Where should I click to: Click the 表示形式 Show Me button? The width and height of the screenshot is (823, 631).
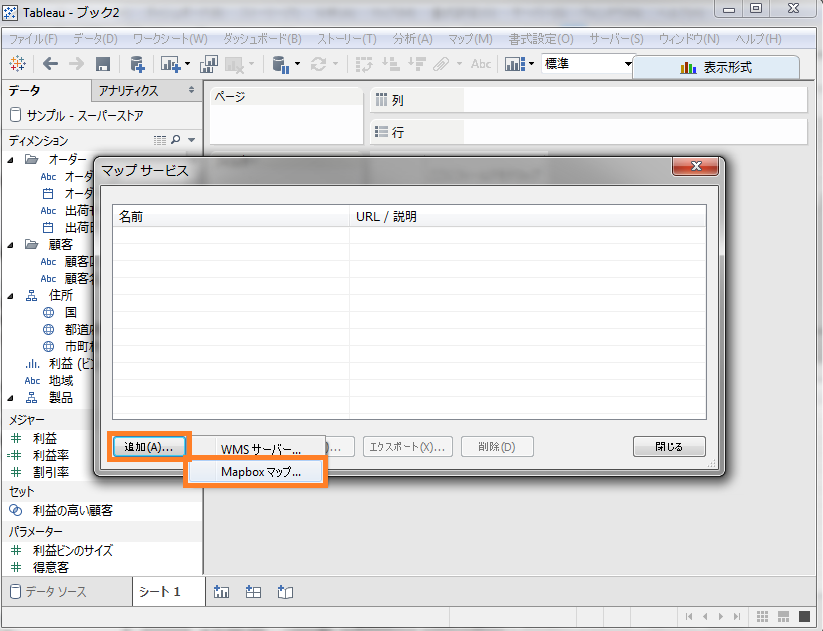tap(716, 67)
